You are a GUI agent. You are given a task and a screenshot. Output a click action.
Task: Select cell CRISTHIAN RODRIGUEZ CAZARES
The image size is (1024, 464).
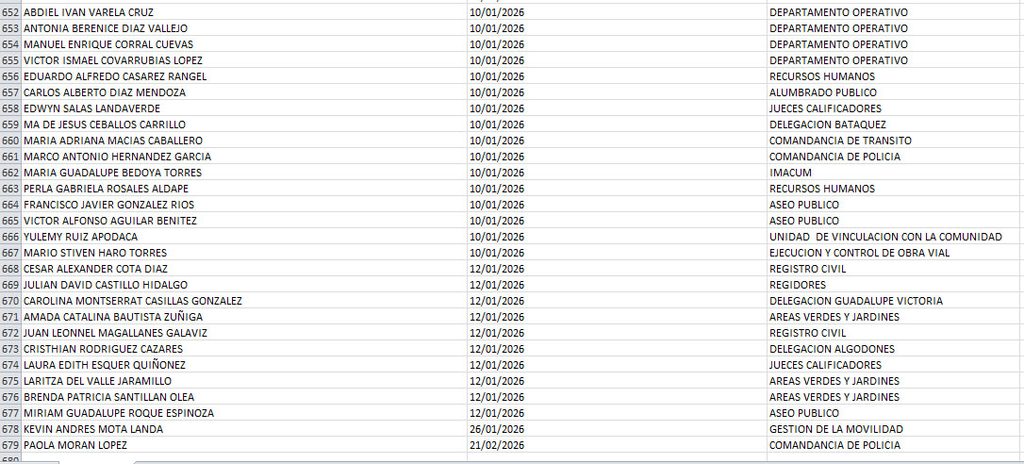[244, 348]
